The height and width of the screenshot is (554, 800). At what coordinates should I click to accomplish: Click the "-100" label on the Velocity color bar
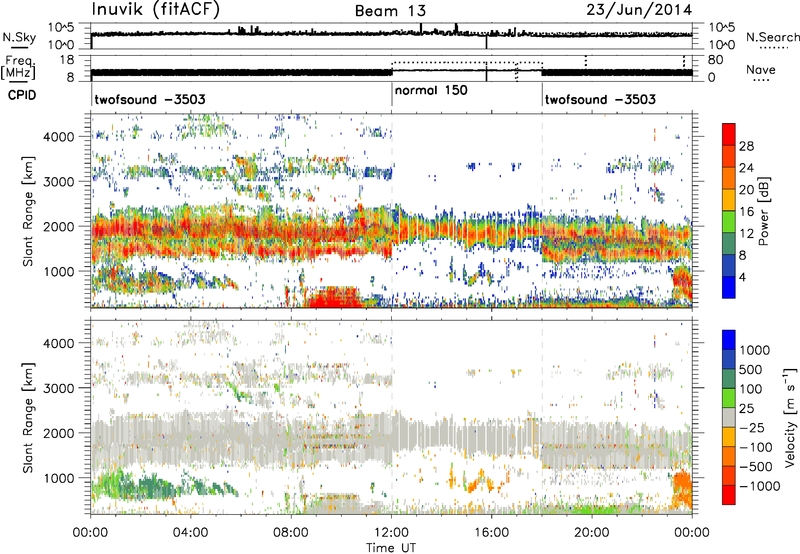tap(756, 447)
